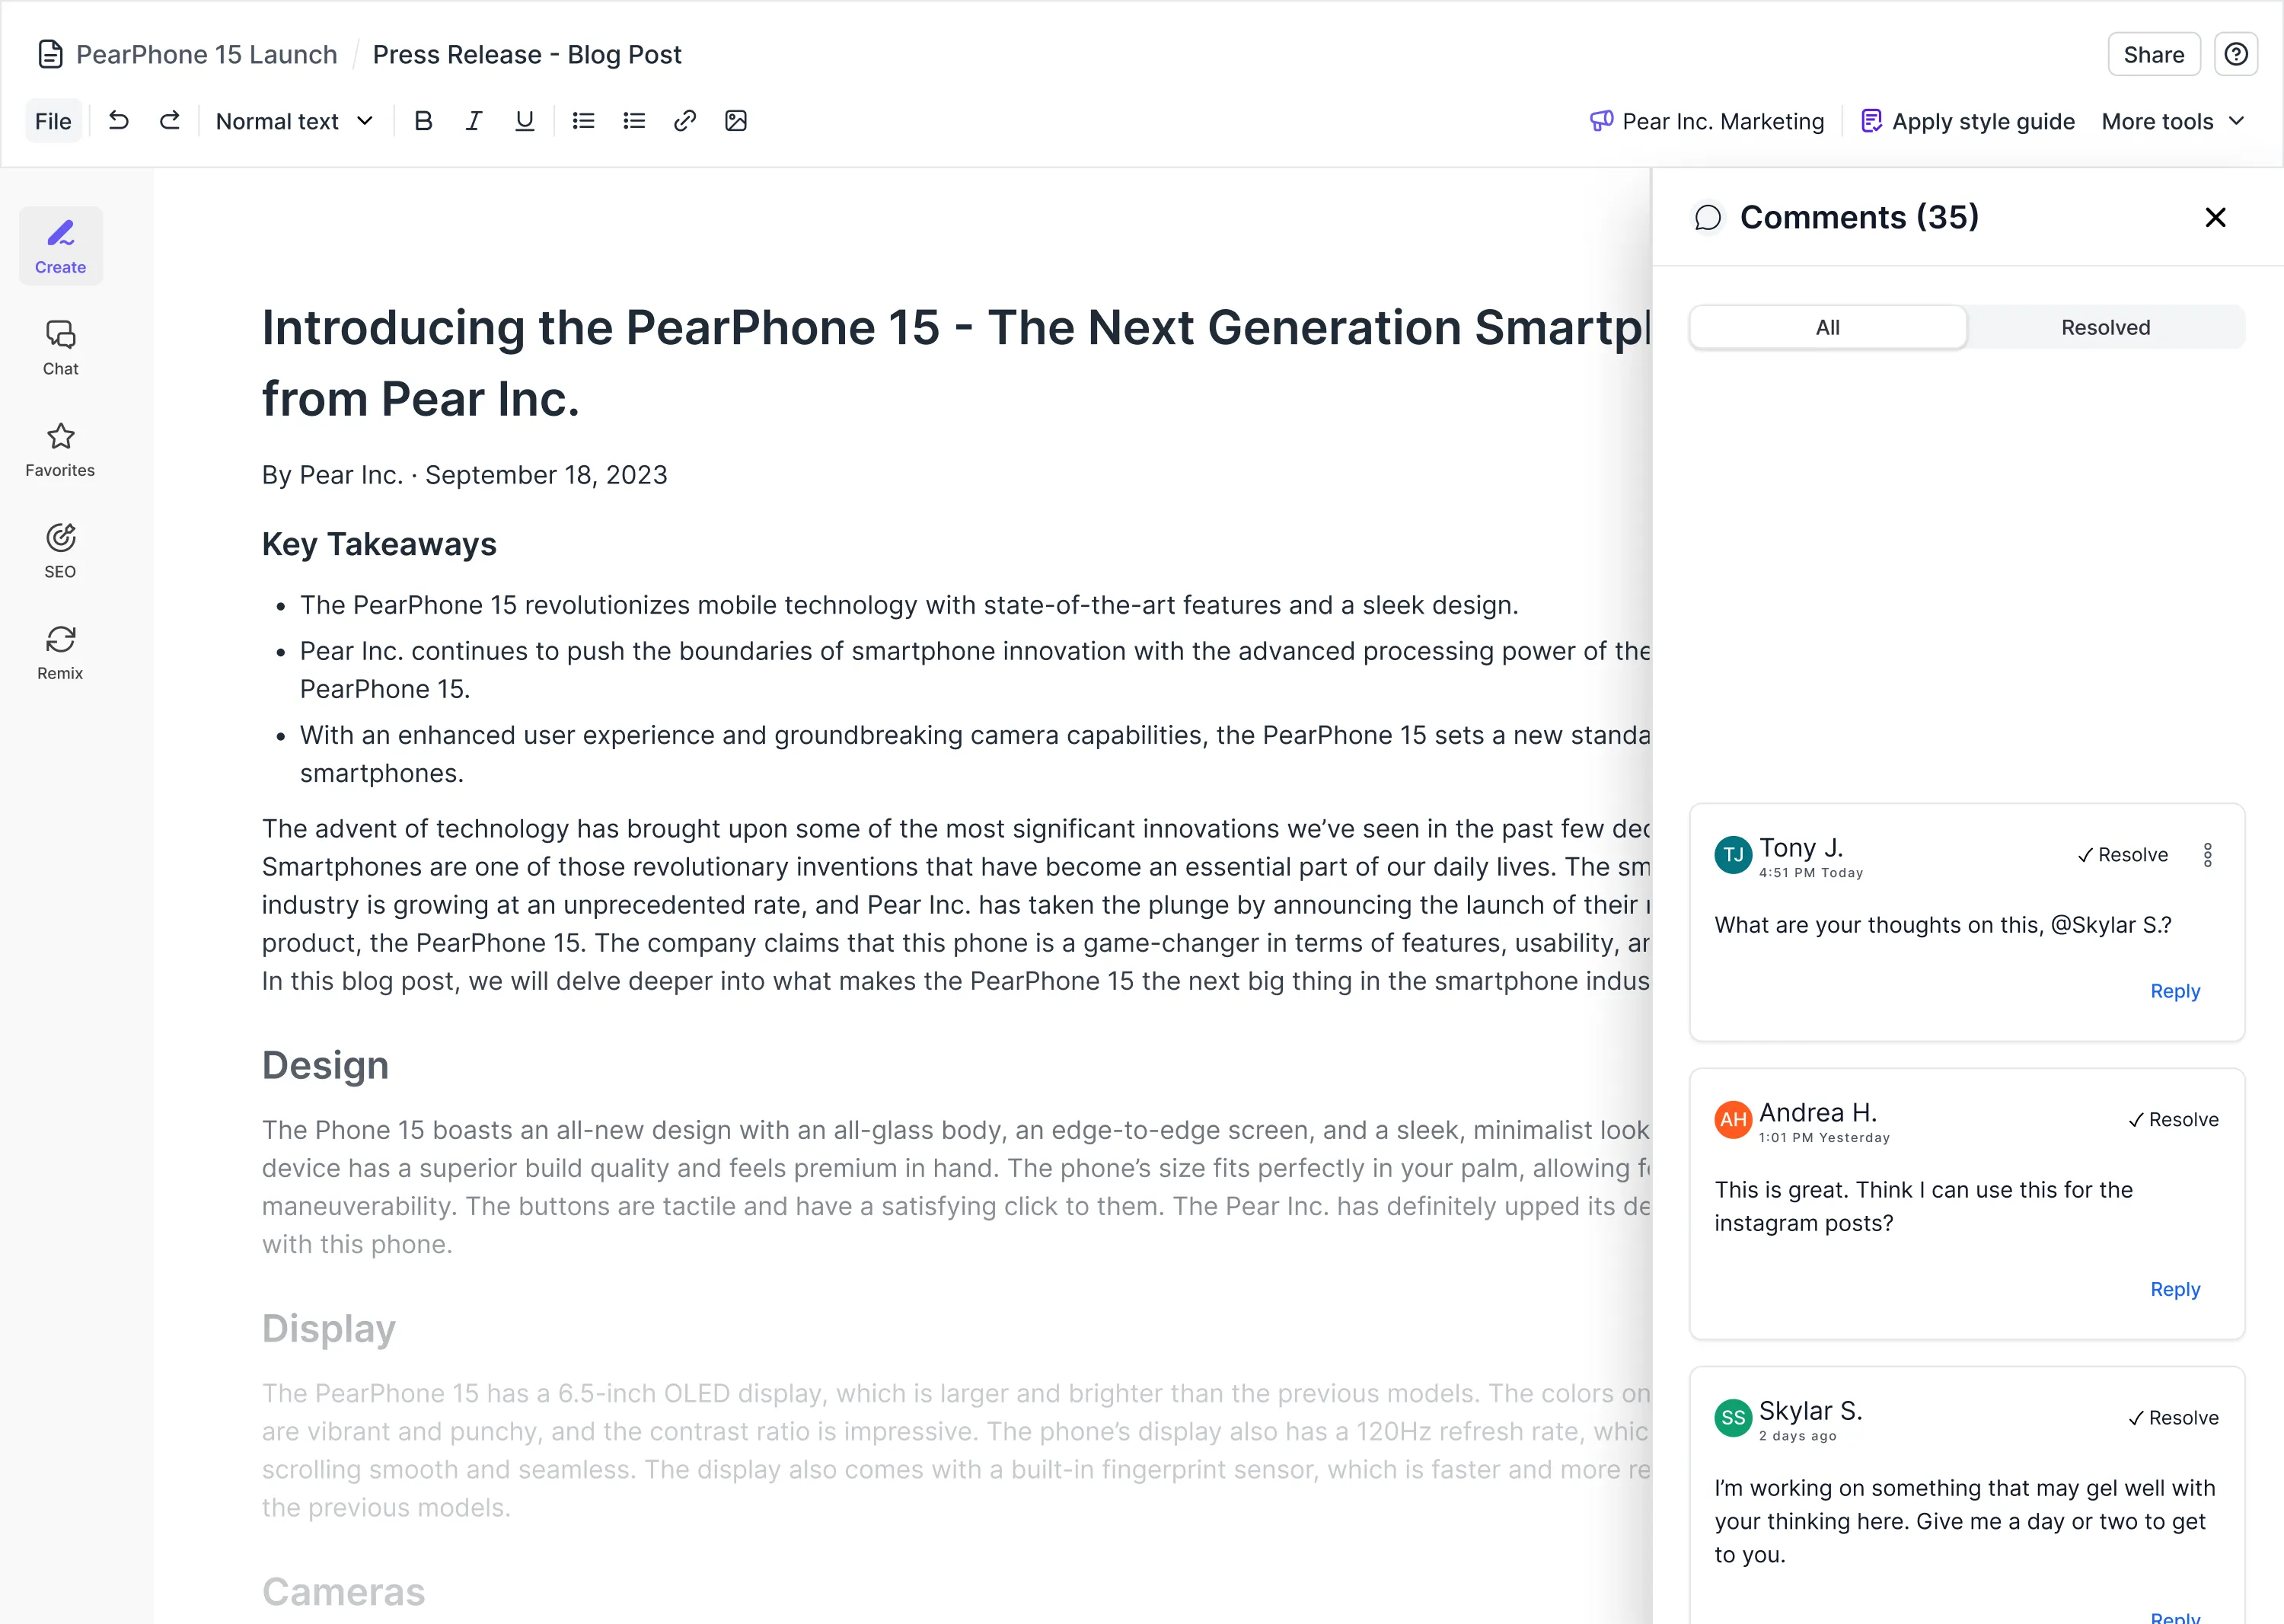Image resolution: width=2284 pixels, height=1624 pixels.
Task: Close the Comments panel
Action: (x=2215, y=217)
